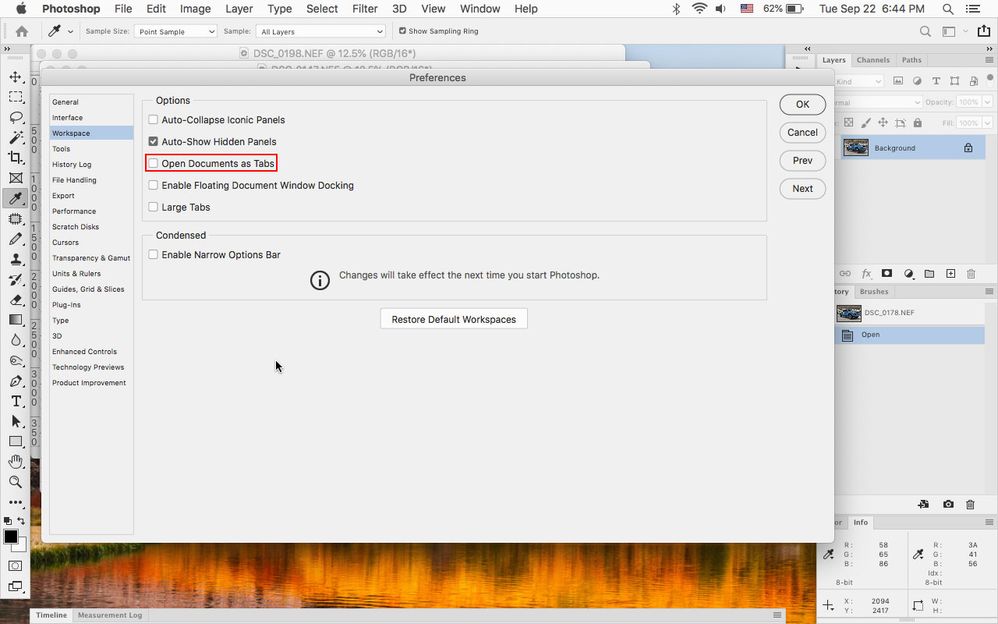Screen dimensions: 998x624
Task: Select the Clone Stamp tool
Action: (x=15, y=259)
